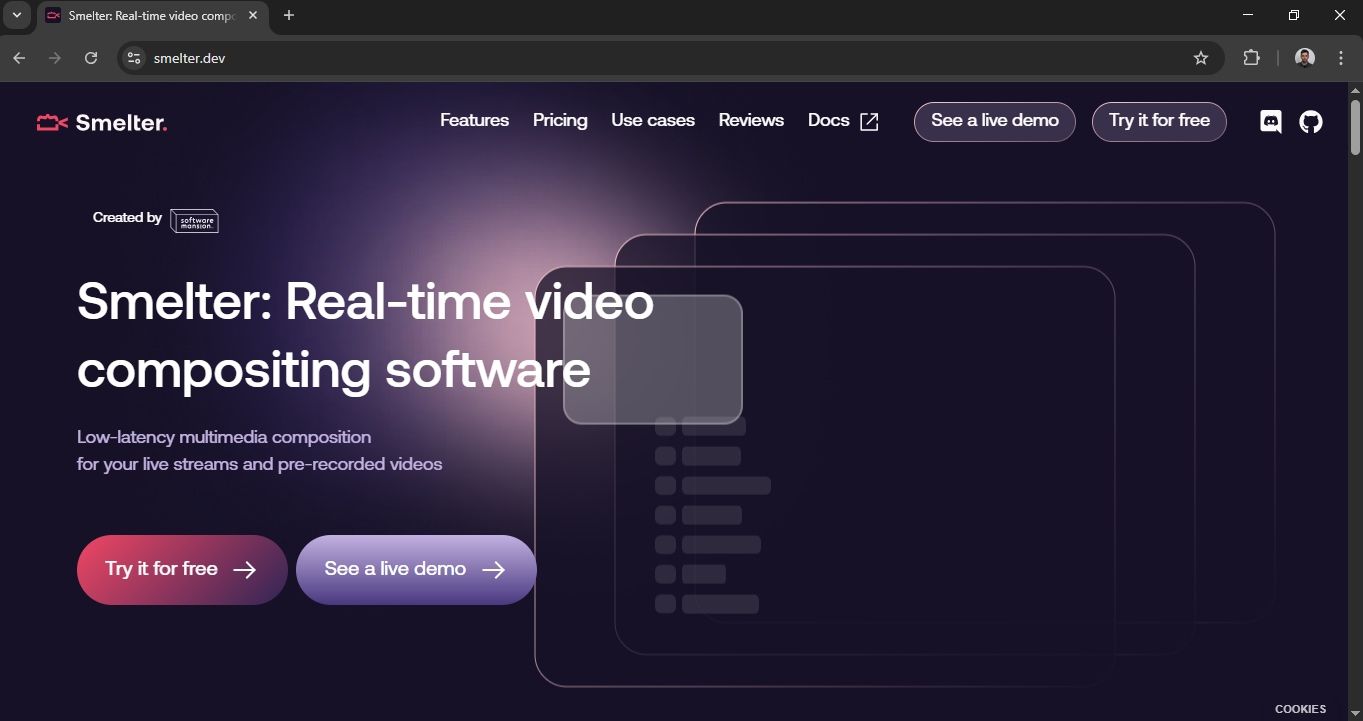Open the Discord icon link
1363x721 pixels.
pos(1270,122)
